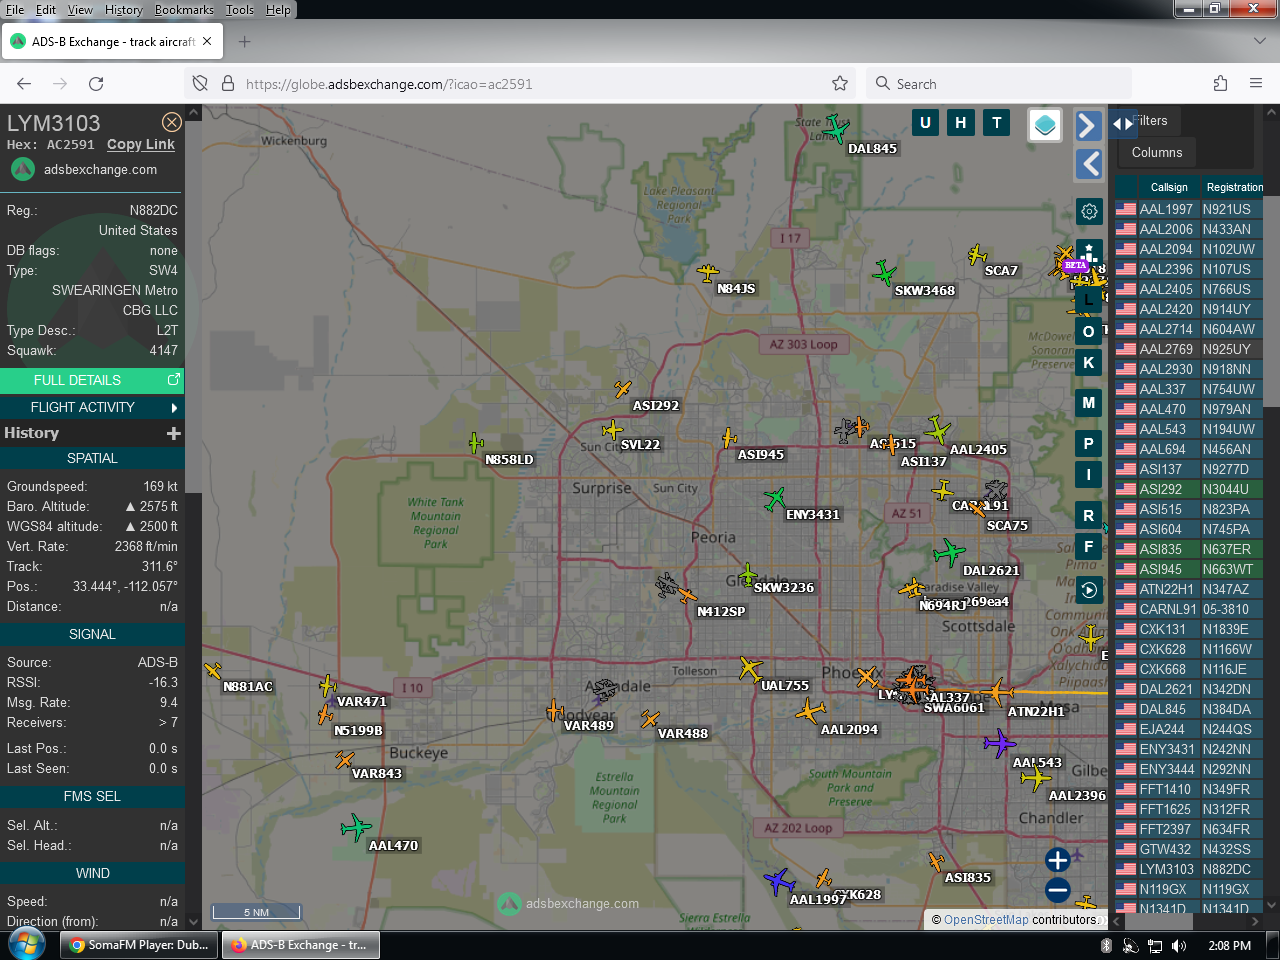This screenshot has width=1280, height=960.
Task: Click the volume speaker tray icon
Action: (1179, 946)
